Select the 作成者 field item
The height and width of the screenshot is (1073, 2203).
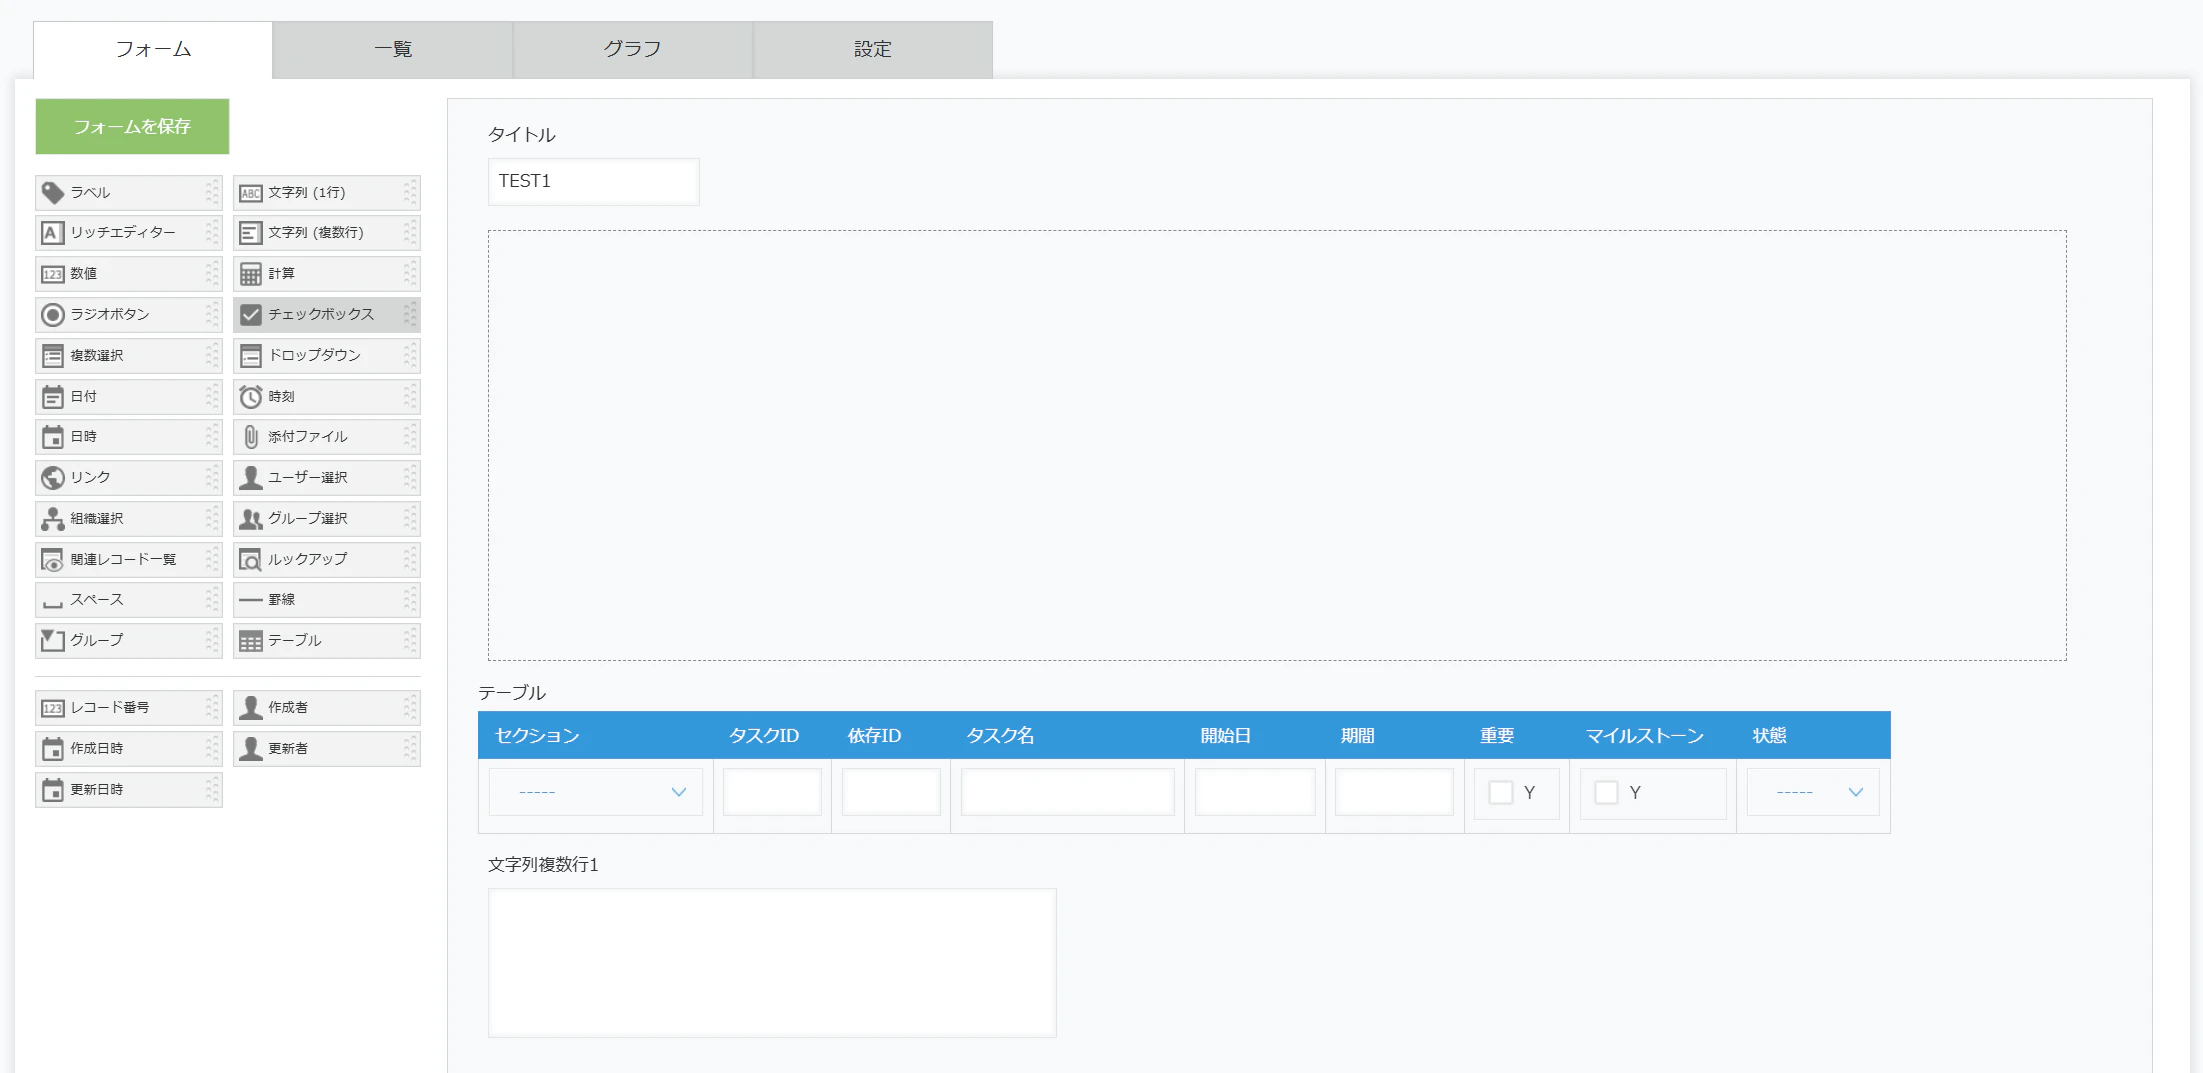[x=327, y=708]
